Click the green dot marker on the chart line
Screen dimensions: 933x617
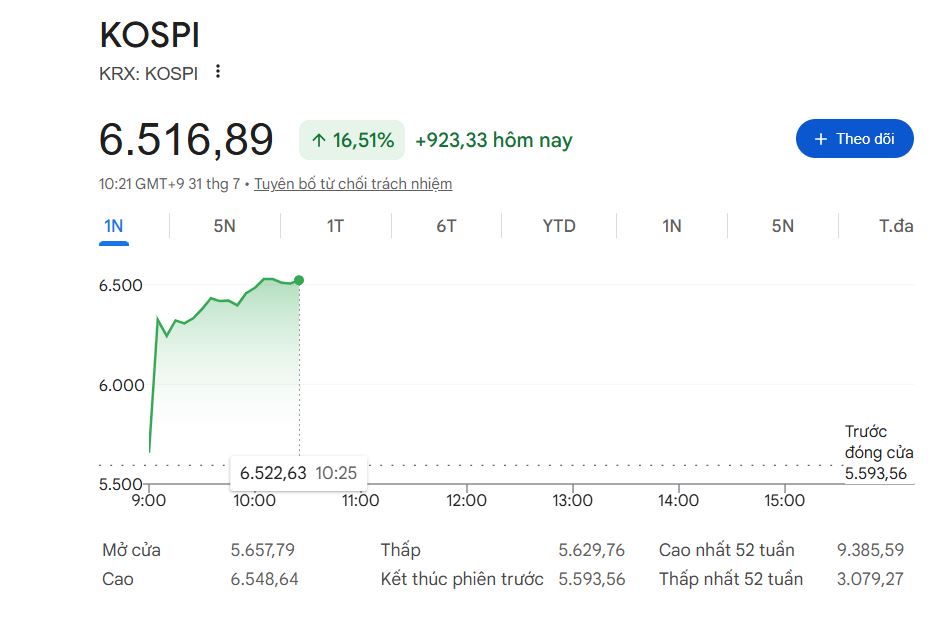[299, 280]
